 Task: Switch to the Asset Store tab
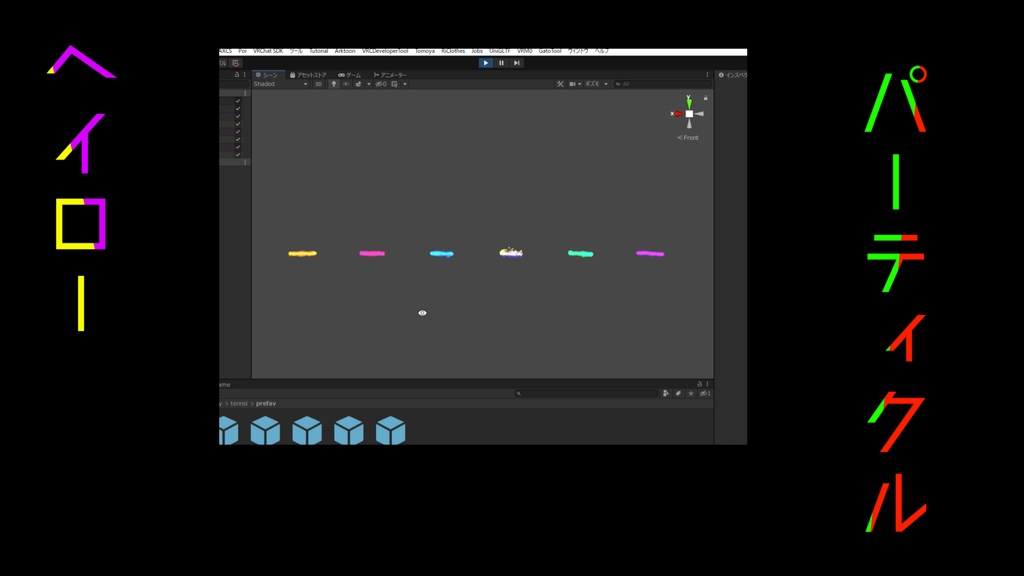pyautogui.click(x=308, y=75)
